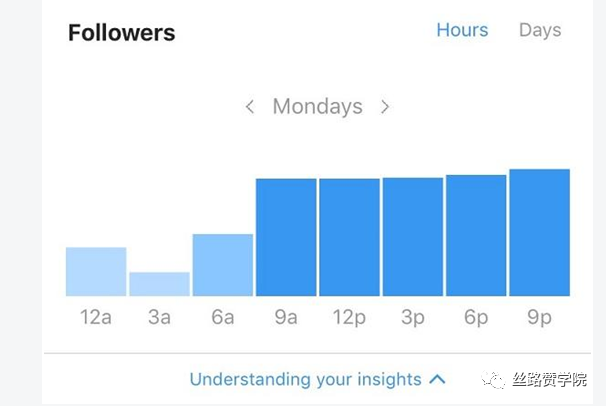Click the 12a axis label

[96, 317]
